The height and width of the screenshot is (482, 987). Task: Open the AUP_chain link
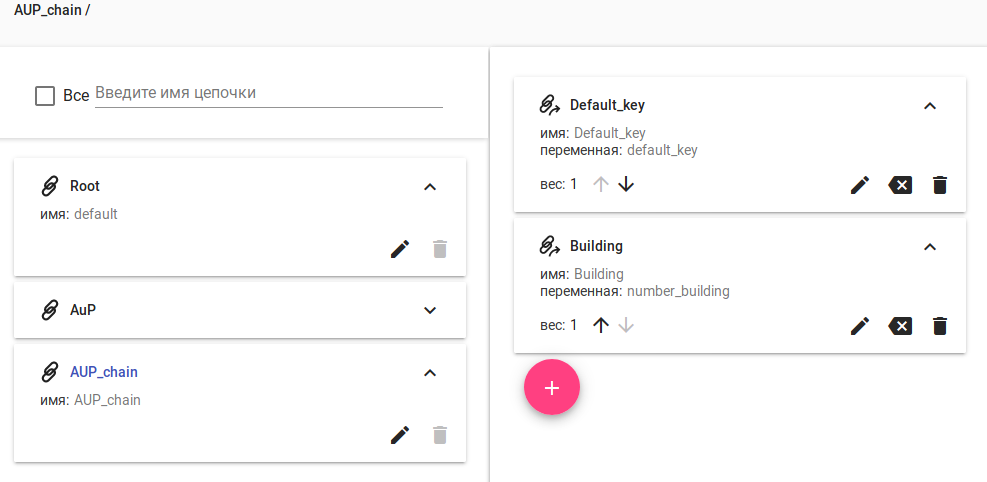click(104, 372)
